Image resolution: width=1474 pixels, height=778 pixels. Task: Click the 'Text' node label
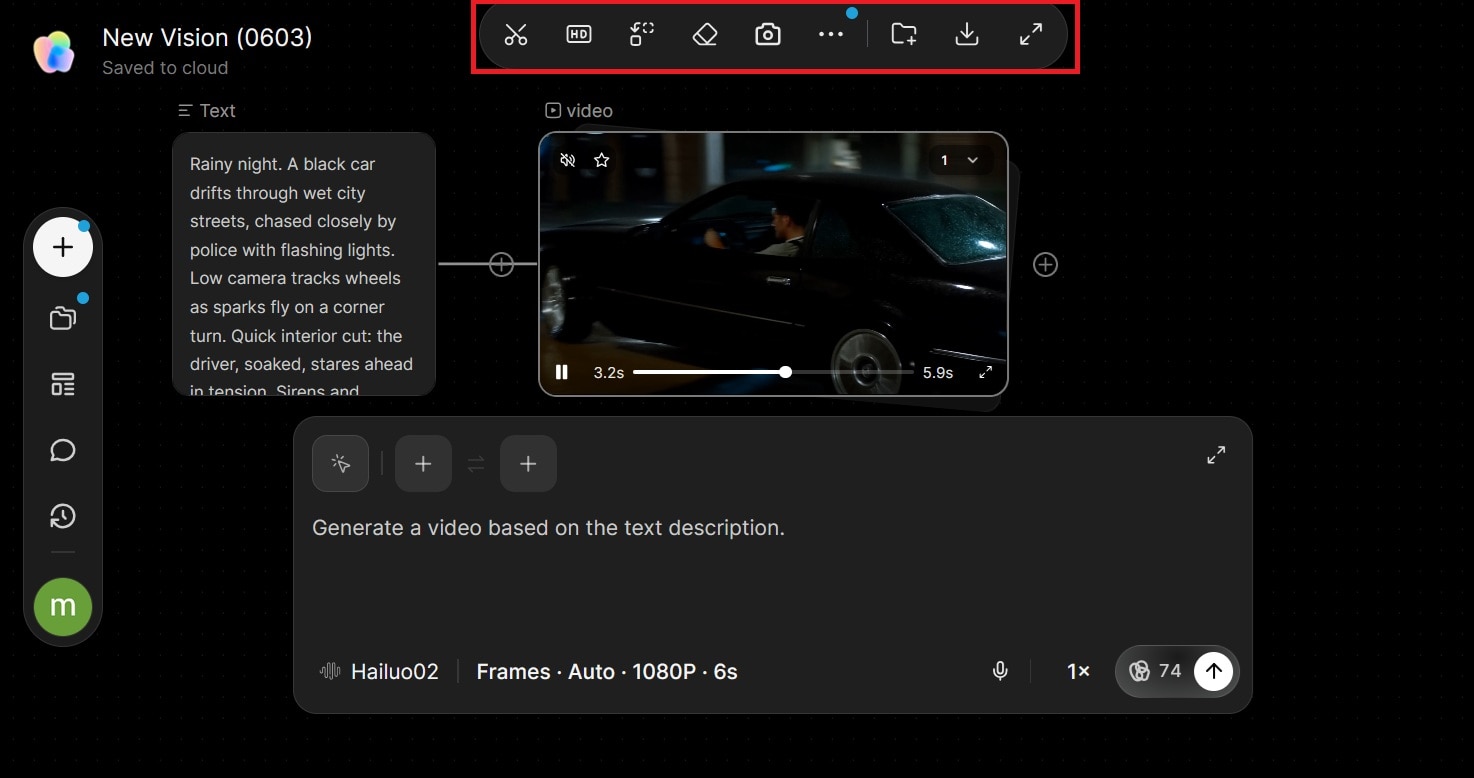pos(207,111)
